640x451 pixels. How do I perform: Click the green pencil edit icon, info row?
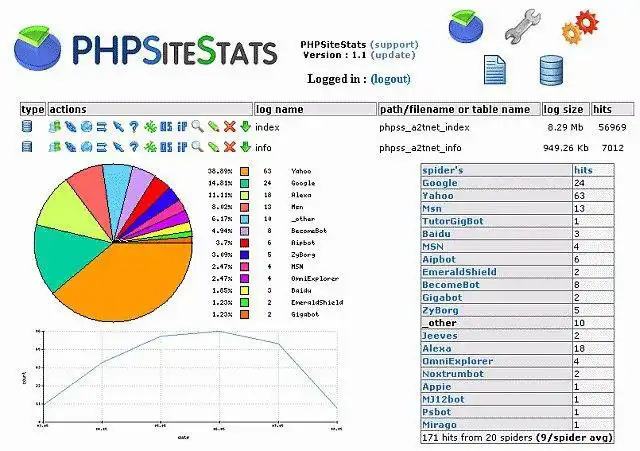(213, 147)
